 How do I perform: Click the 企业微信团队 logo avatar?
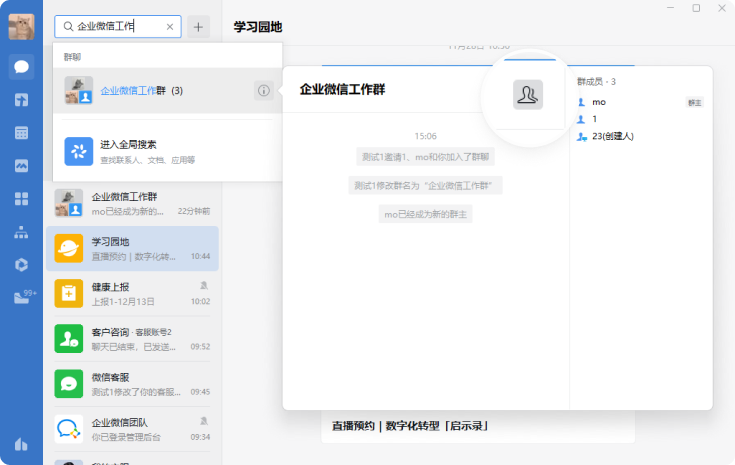click(68, 429)
